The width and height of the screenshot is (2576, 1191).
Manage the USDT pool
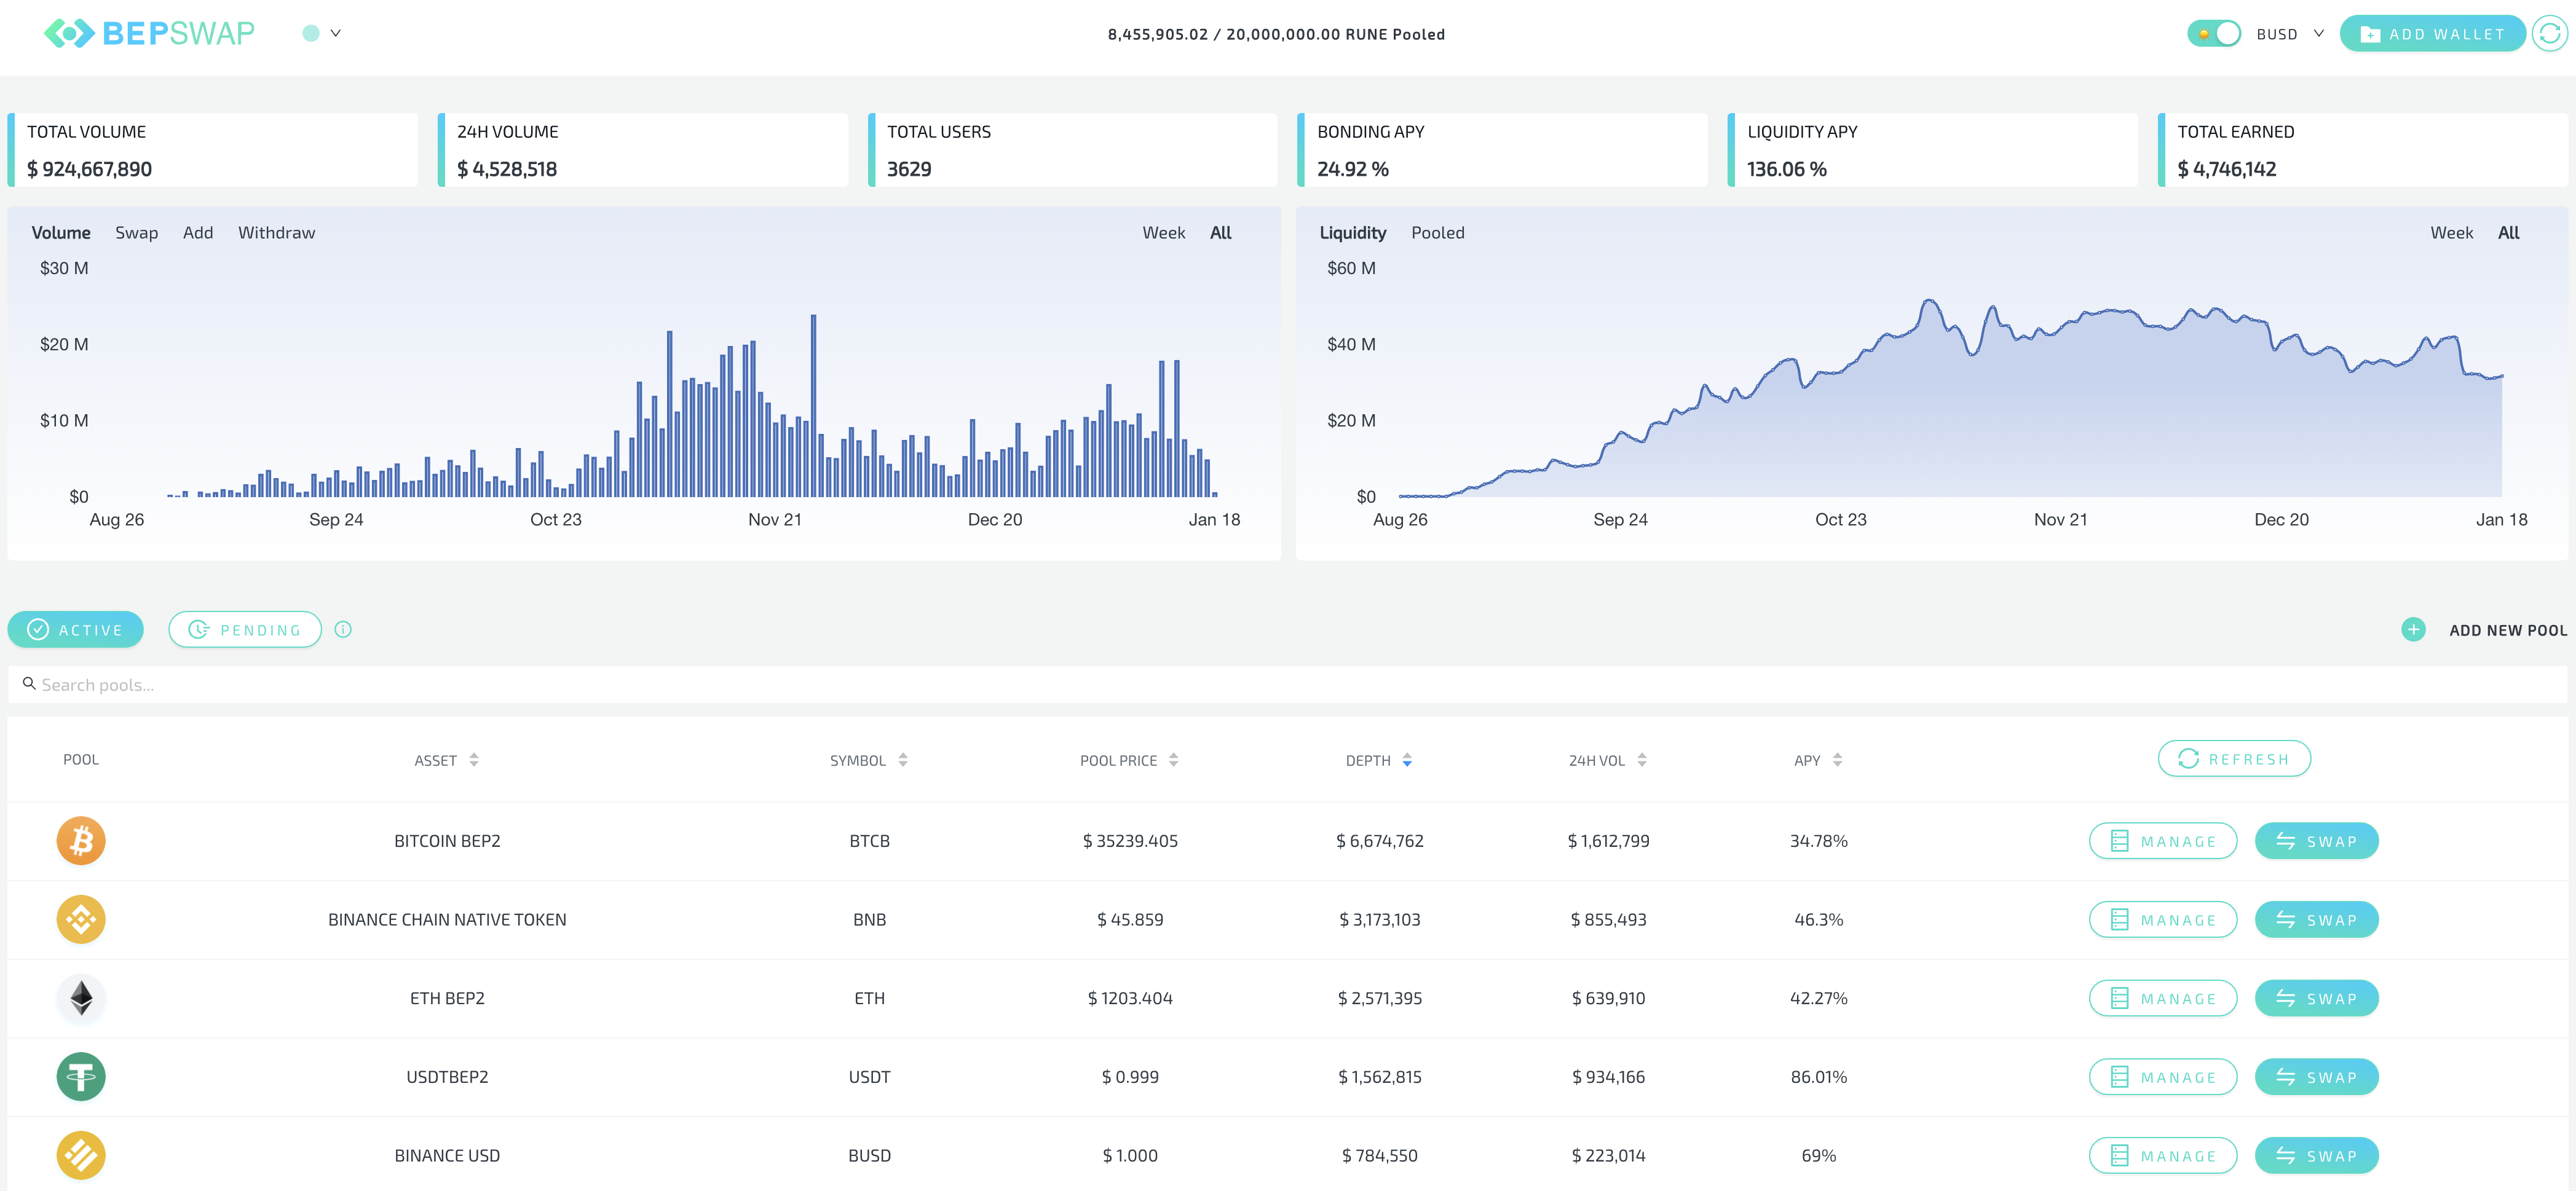coord(2162,1076)
